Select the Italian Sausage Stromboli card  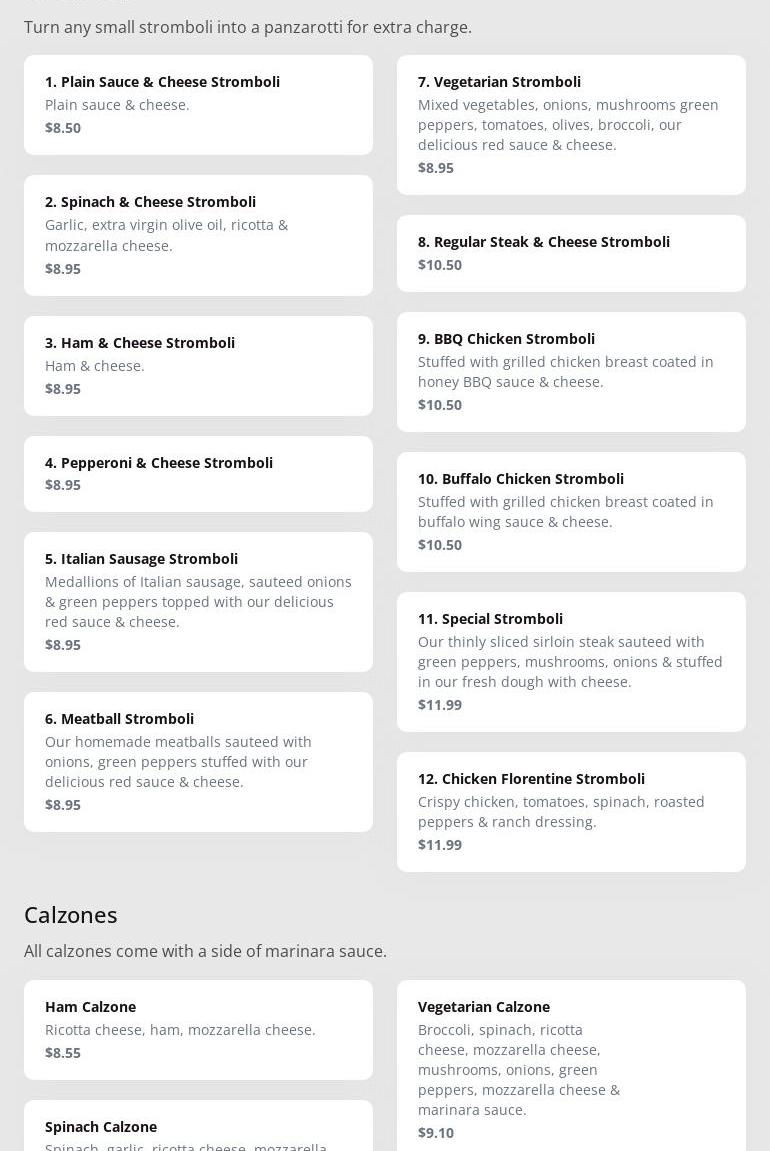pyautogui.click(x=198, y=601)
